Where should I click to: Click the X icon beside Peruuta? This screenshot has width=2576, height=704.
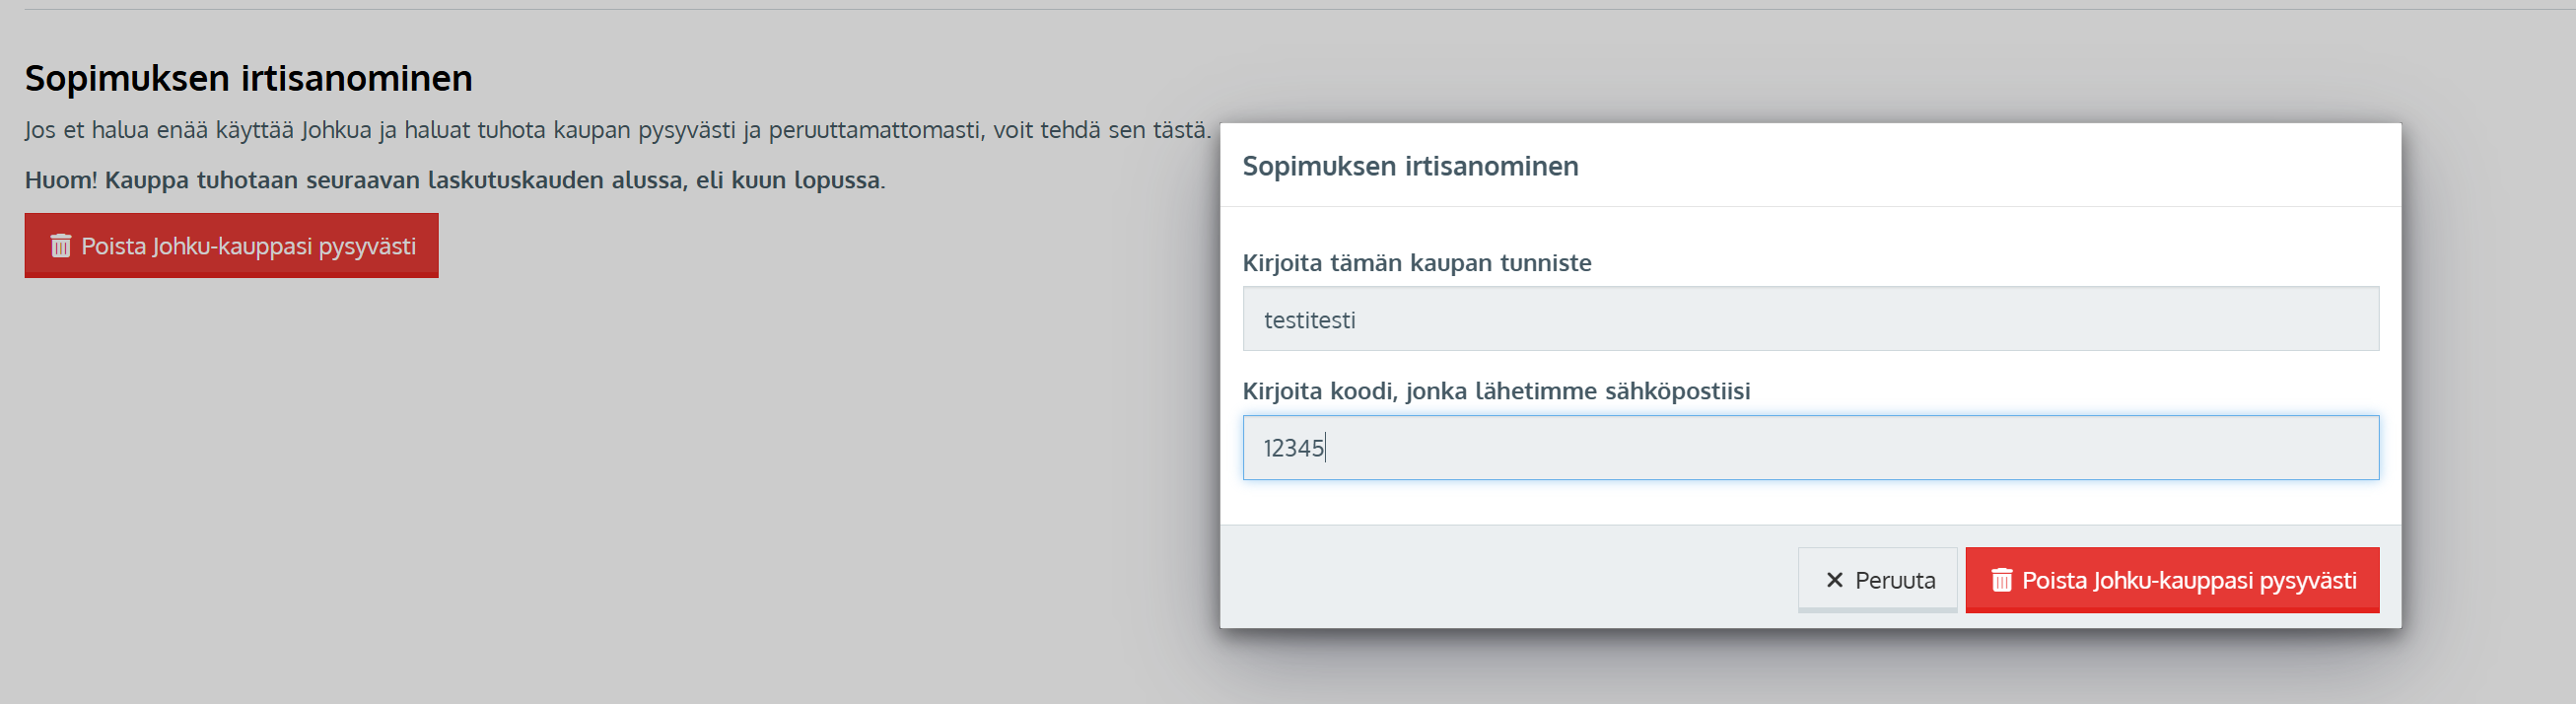(x=1834, y=580)
